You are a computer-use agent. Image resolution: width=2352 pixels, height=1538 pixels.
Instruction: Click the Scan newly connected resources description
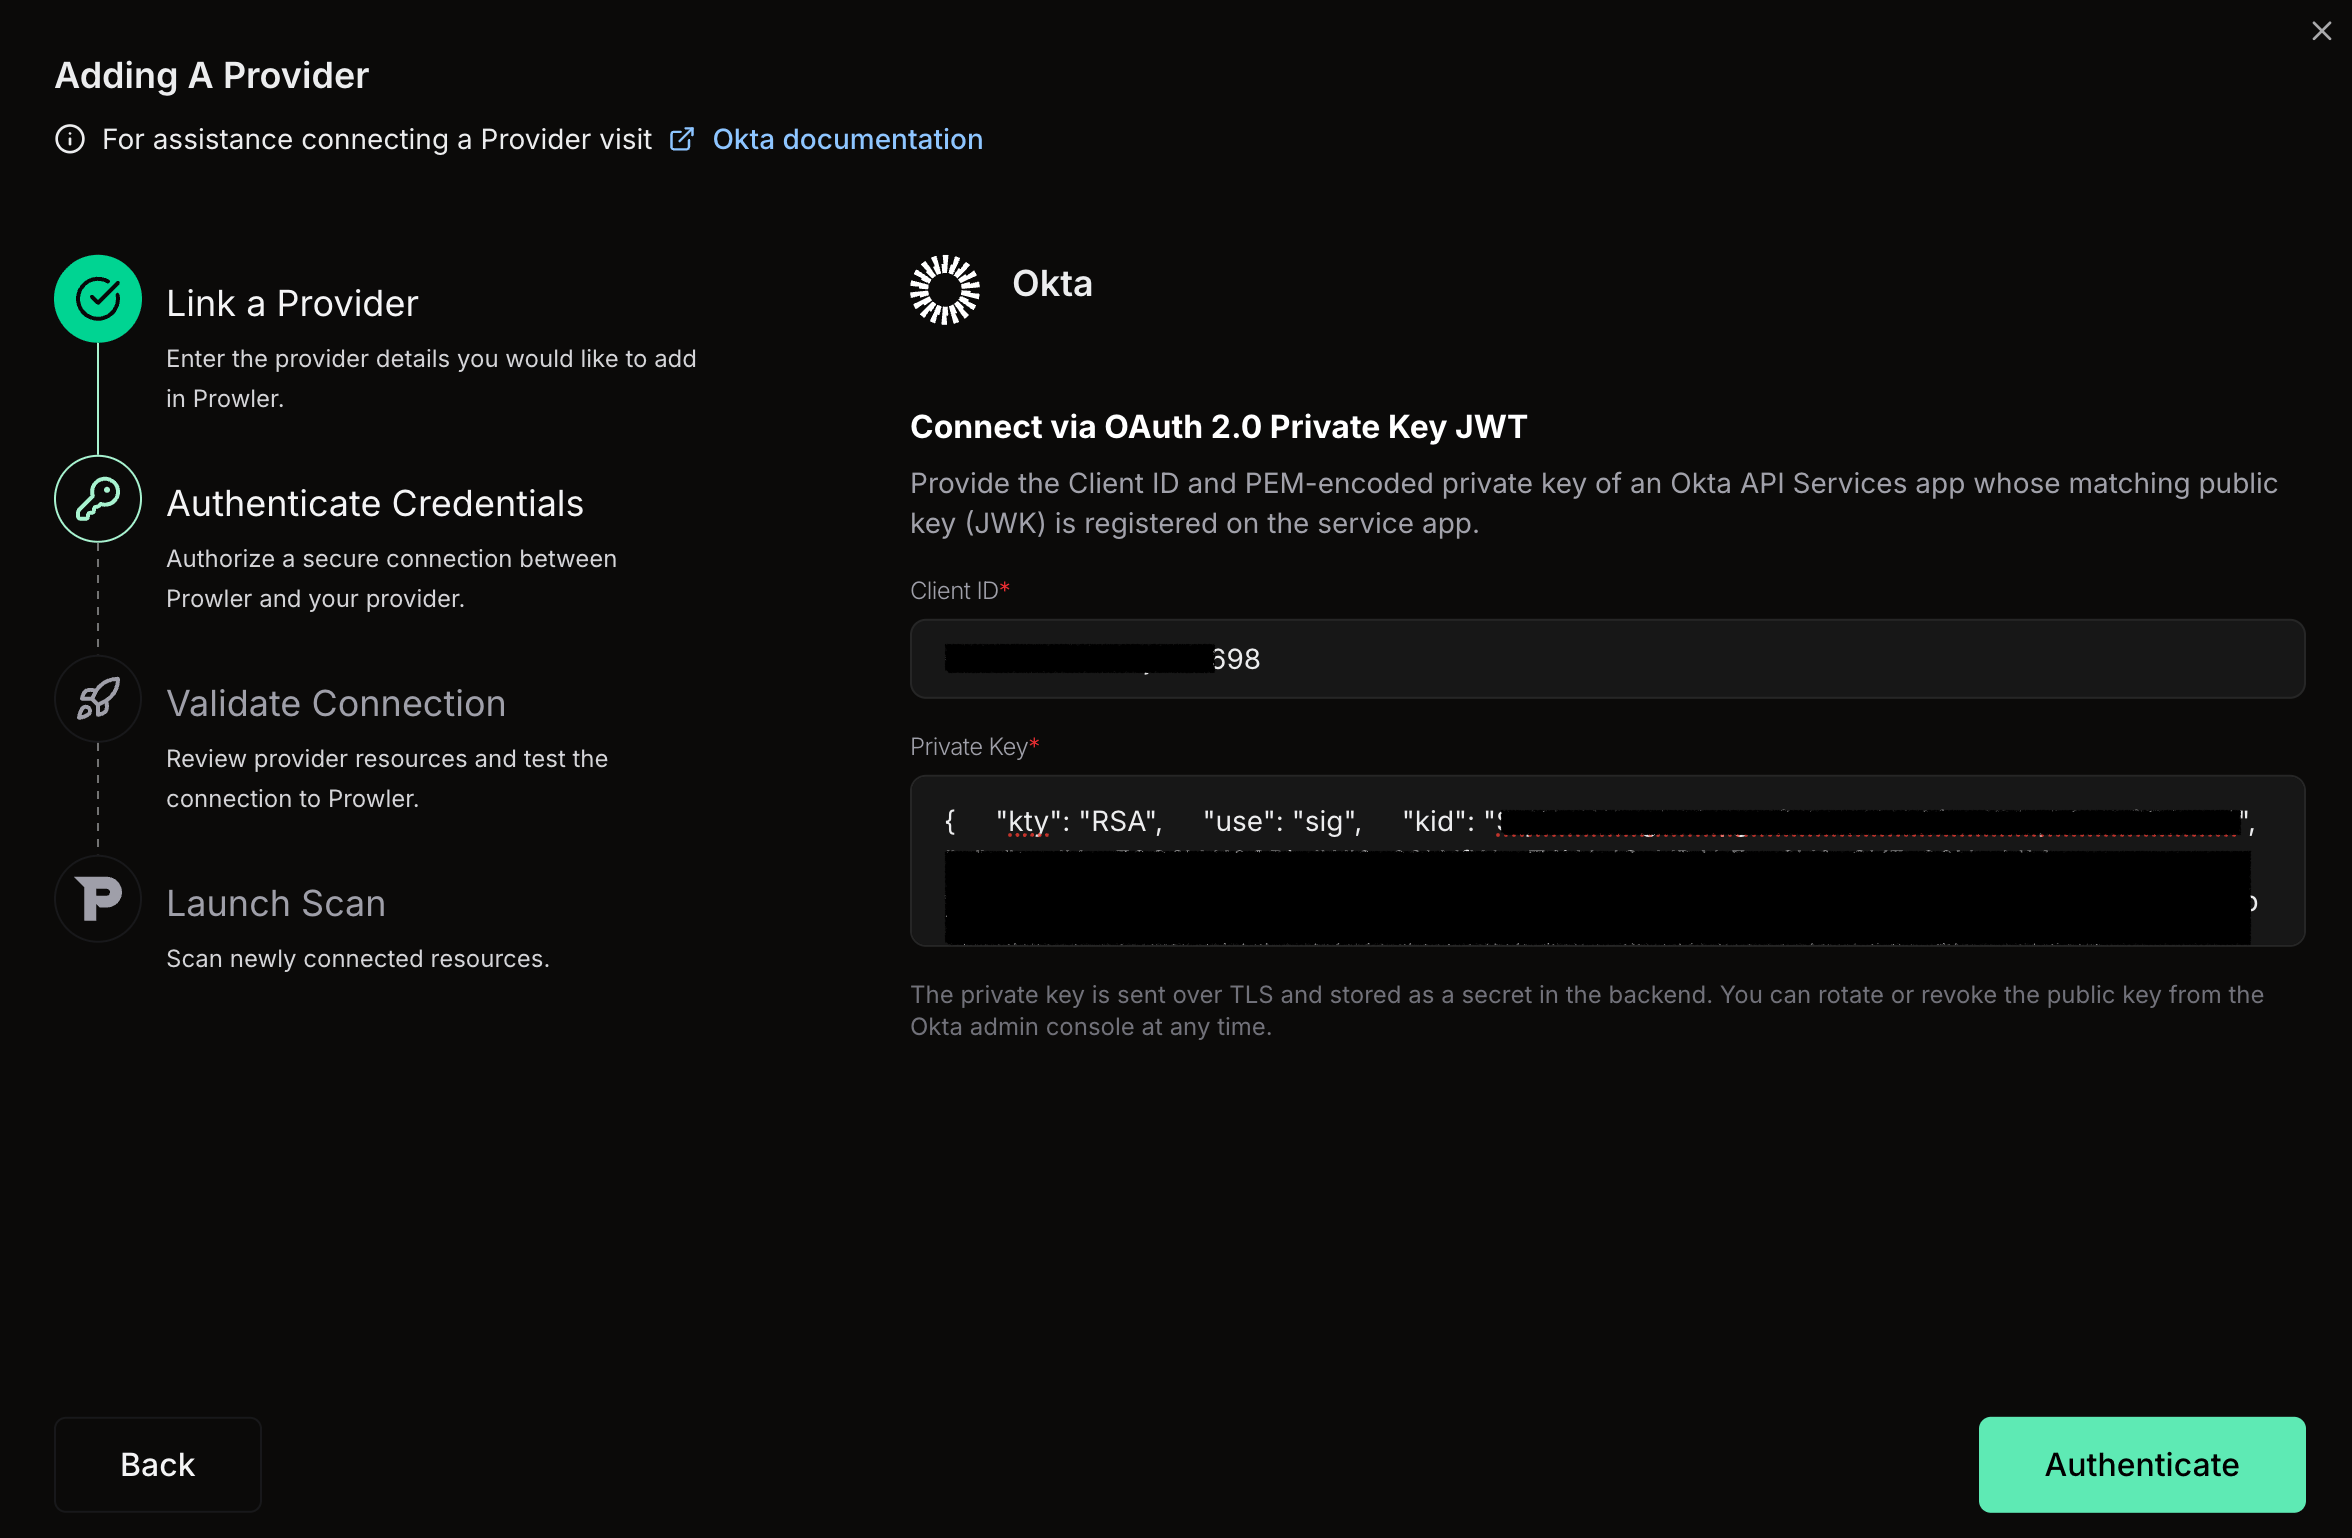coord(358,959)
